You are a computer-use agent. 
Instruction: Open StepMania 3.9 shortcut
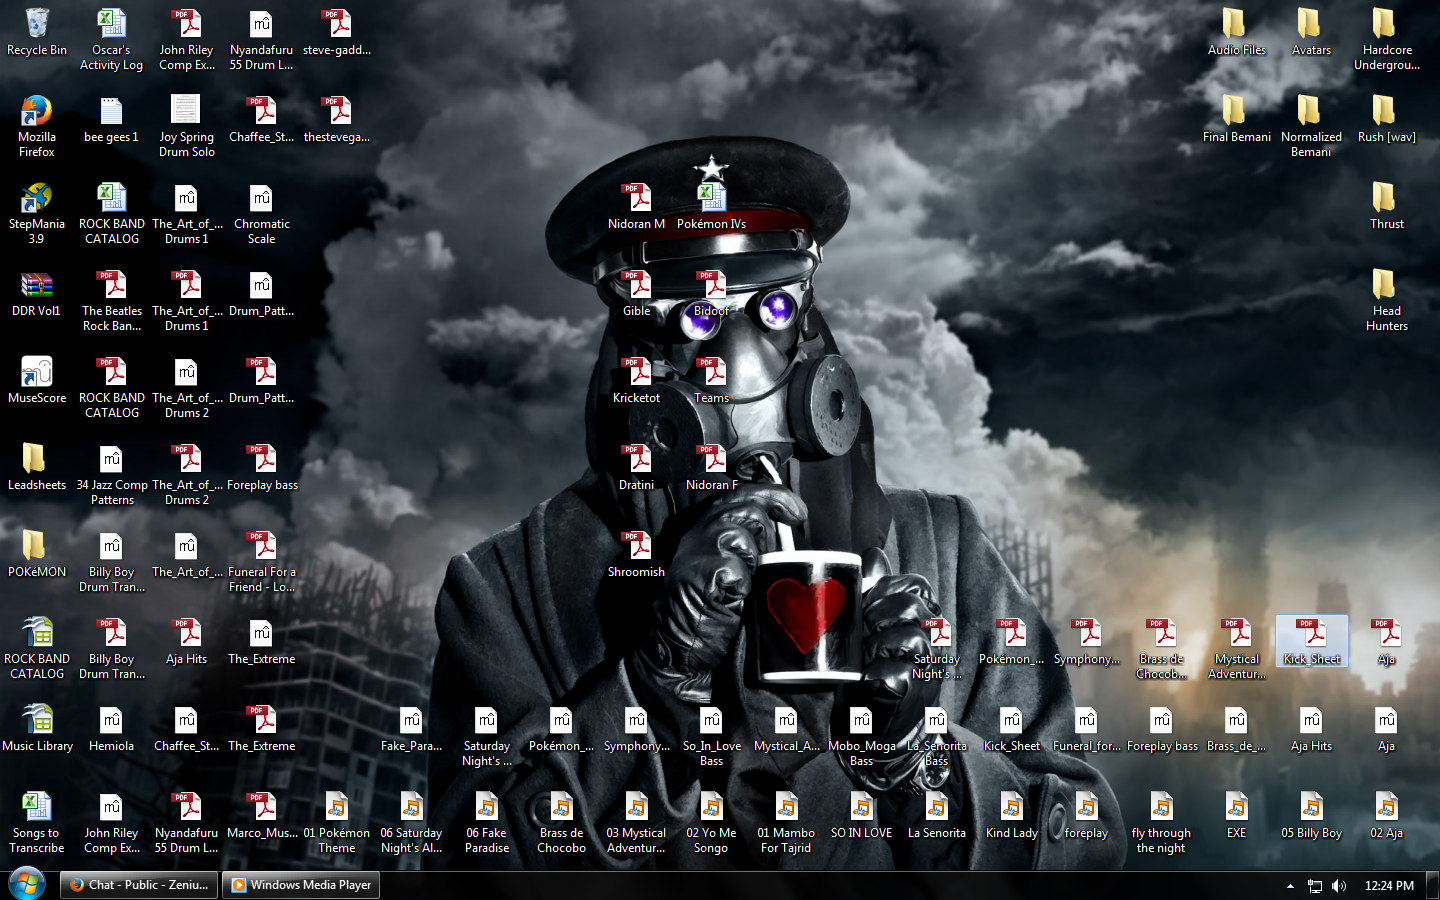point(37,214)
